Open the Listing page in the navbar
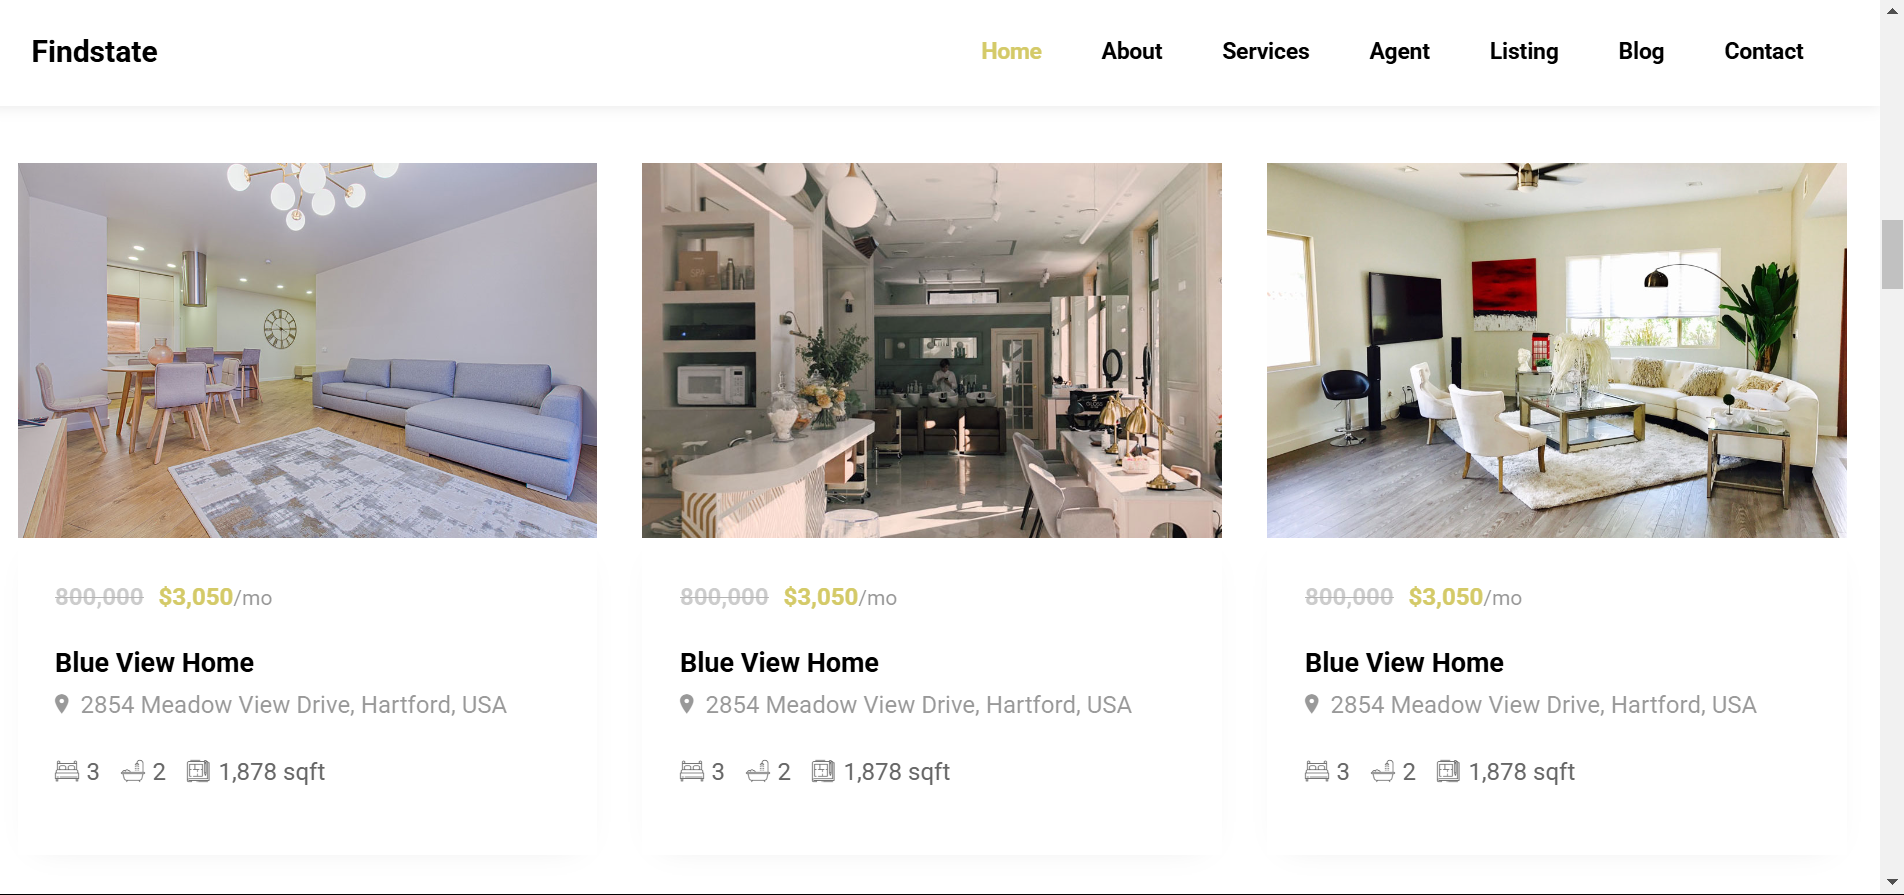The width and height of the screenshot is (1904, 895). 1524,51
